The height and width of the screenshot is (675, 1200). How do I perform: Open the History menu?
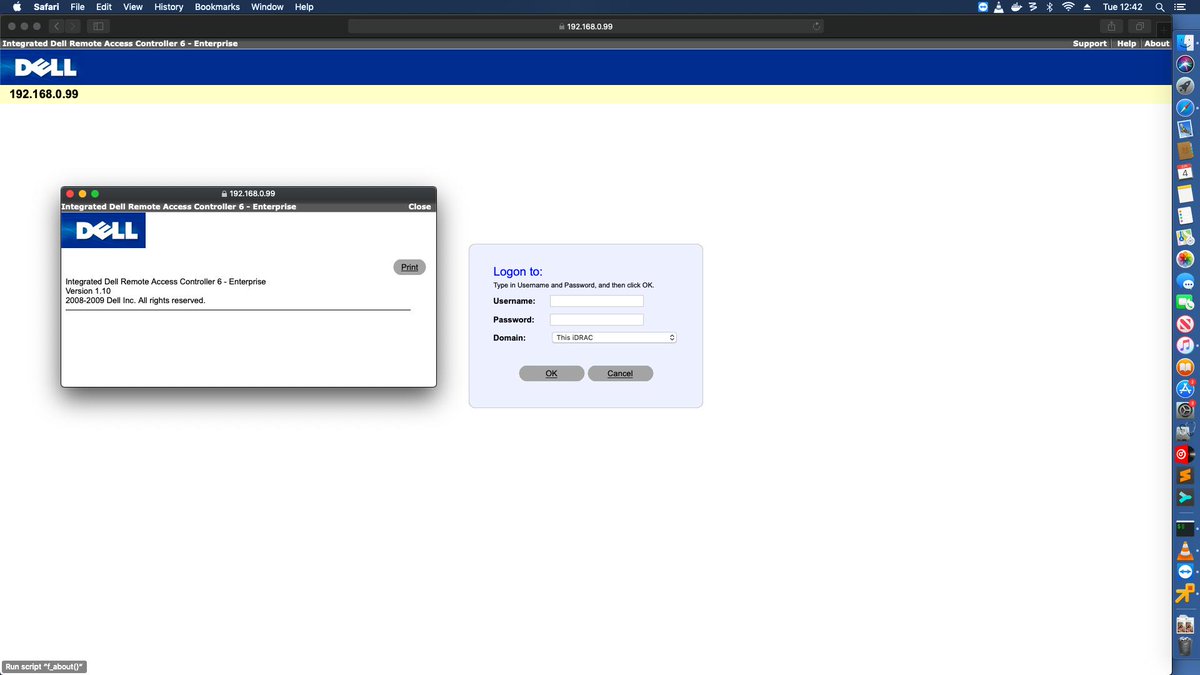tap(168, 7)
